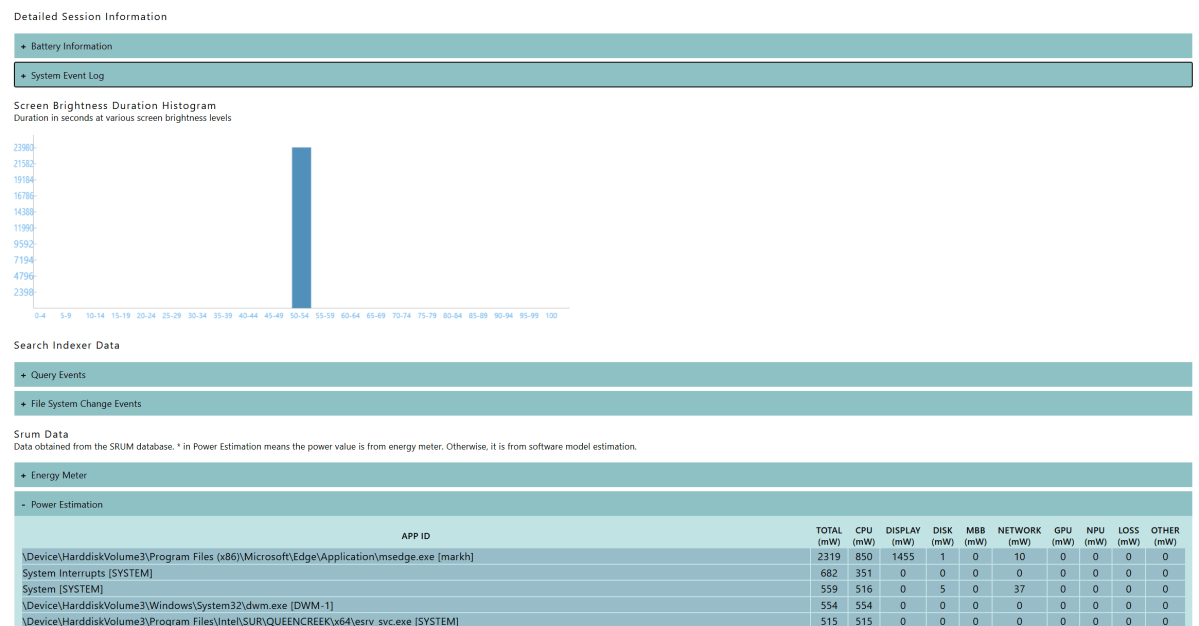This screenshot has height=626, width=1199.
Task: Click the Srum Data heading
Action: [x=41, y=433]
